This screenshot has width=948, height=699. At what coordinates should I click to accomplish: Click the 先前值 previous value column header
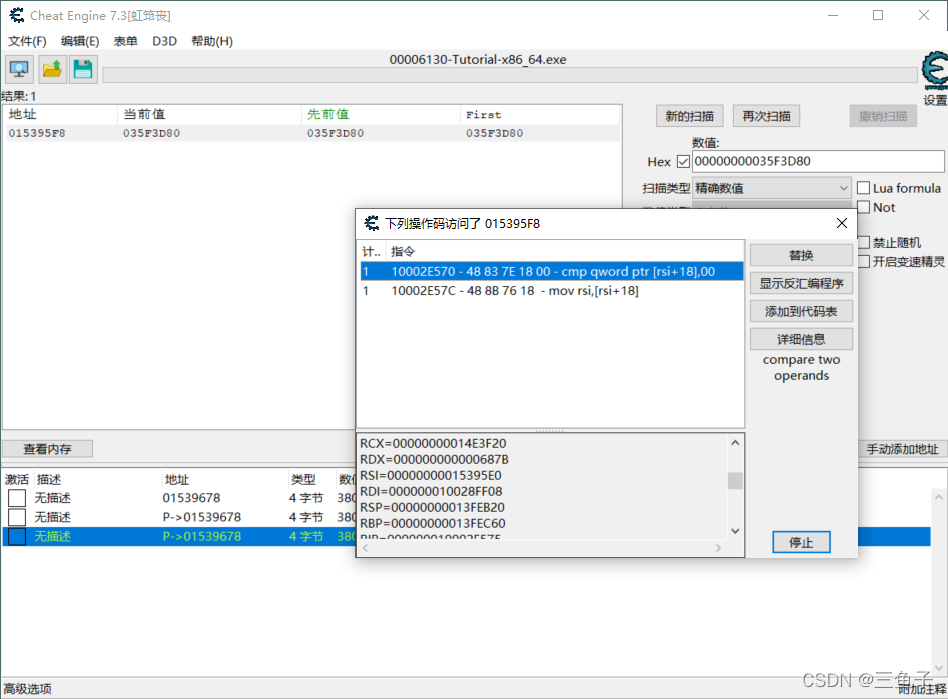click(381, 114)
